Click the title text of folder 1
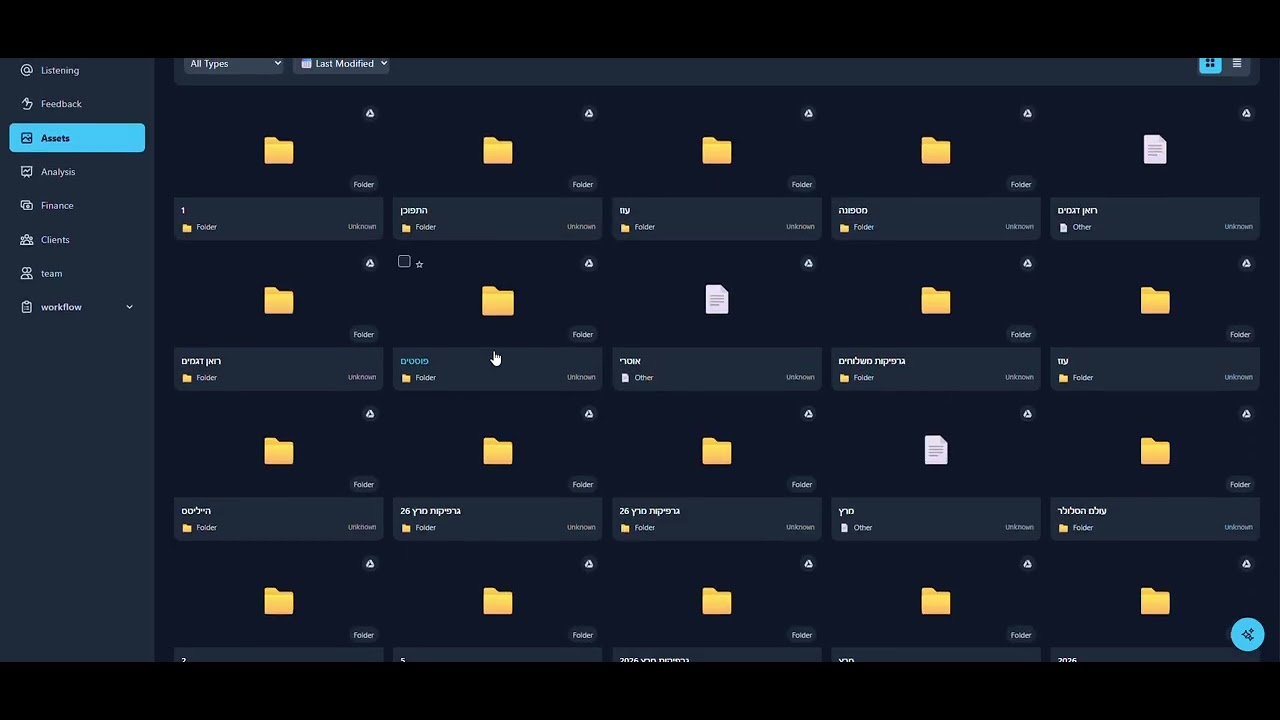 click(x=183, y=211)
